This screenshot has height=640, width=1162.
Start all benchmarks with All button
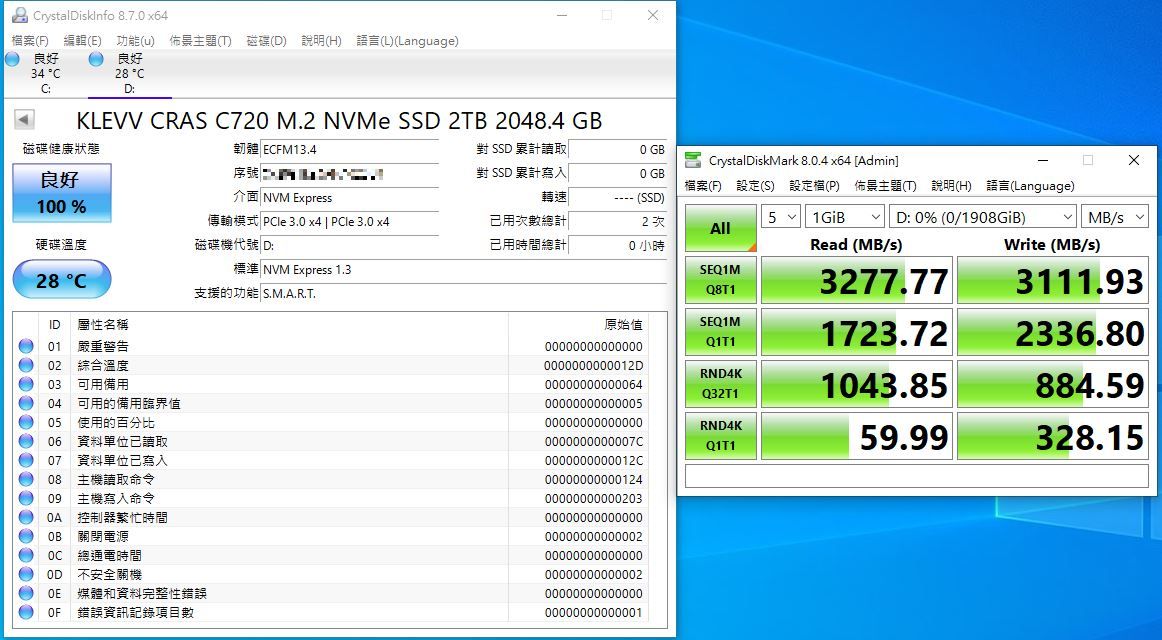[x=720, y=228]
